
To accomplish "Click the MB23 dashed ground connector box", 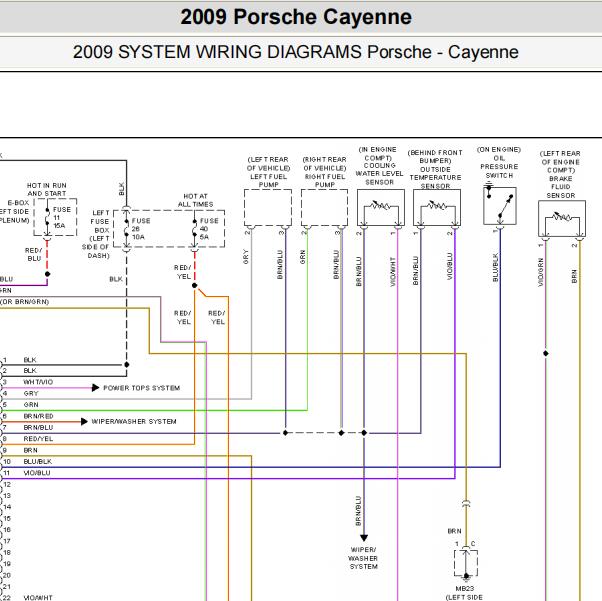I will point(466,563).
